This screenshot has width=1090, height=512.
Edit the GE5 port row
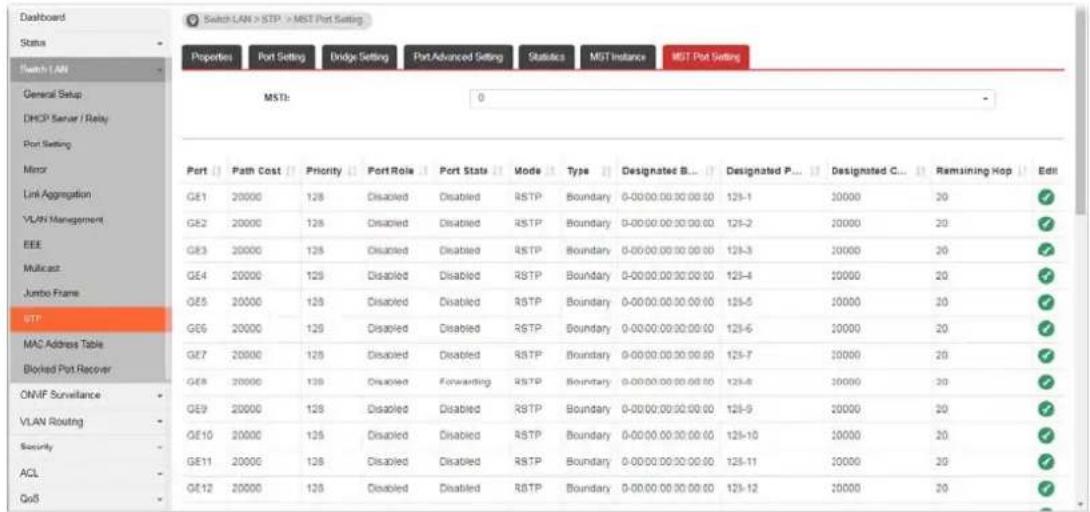point(1046,303)
